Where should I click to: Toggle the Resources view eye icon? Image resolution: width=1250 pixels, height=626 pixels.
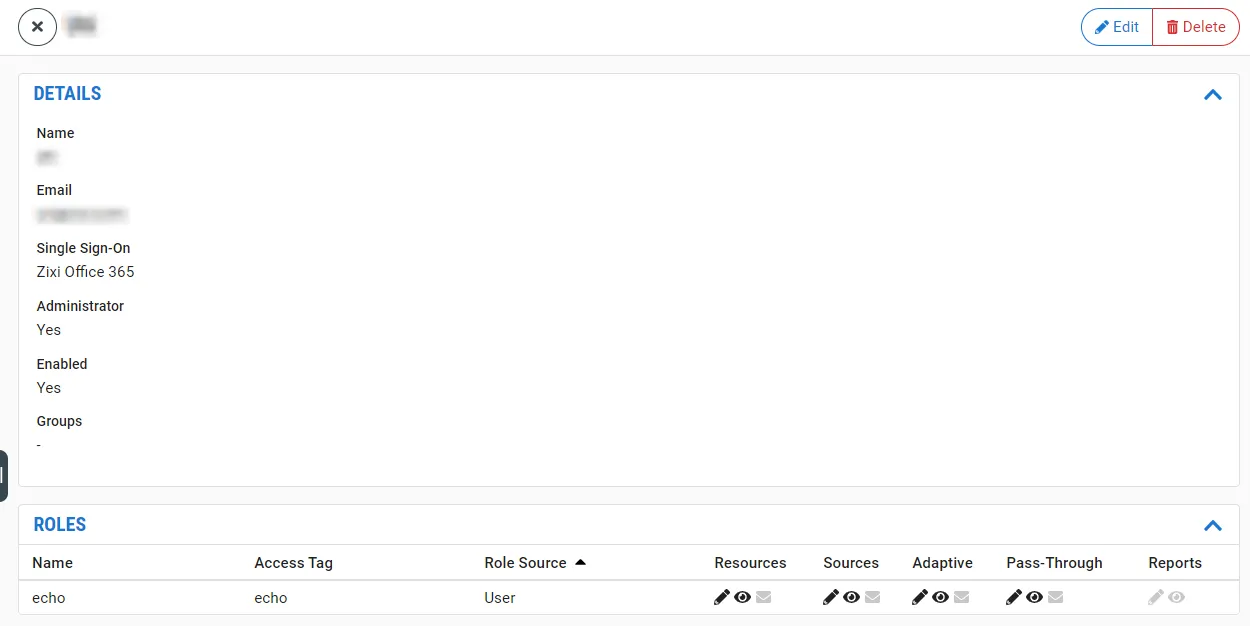point(743,597)
